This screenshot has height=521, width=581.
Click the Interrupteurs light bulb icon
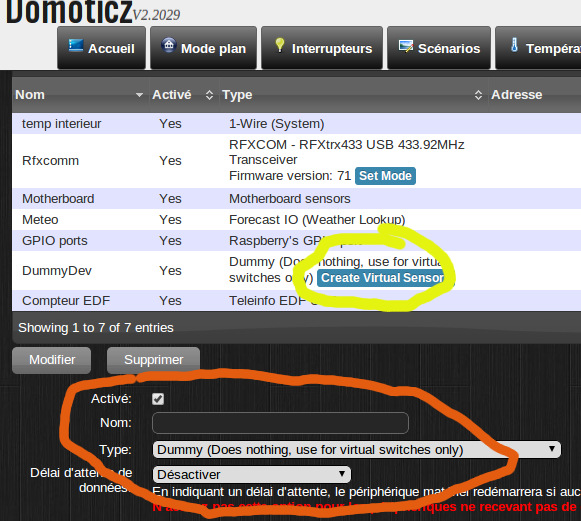[280, 45]
